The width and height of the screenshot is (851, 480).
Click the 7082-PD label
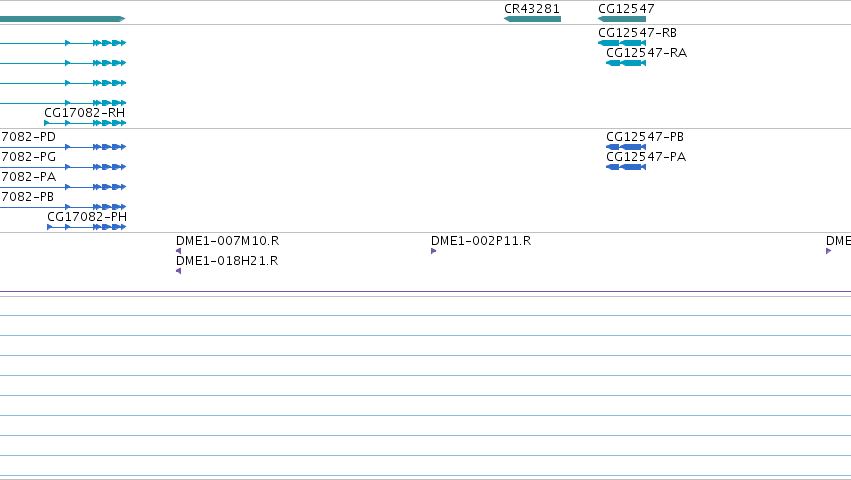[28, 137]
